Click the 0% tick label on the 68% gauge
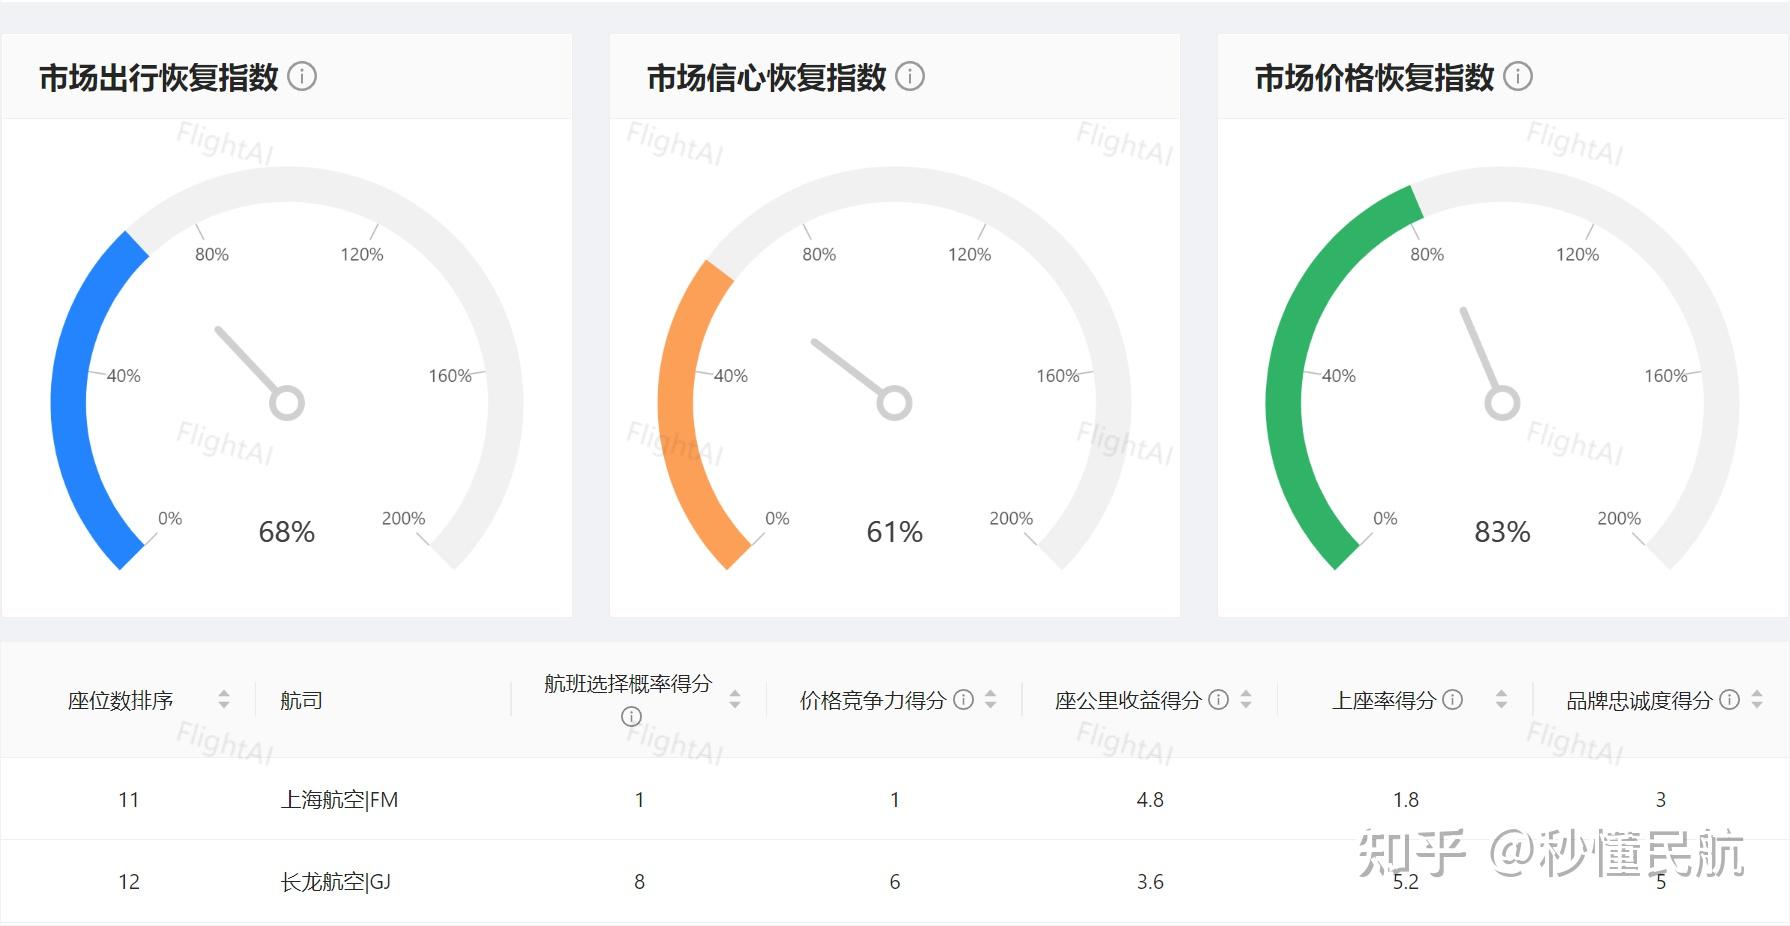1790x926 pixels. pyautogui.click(x=170, y=518)
